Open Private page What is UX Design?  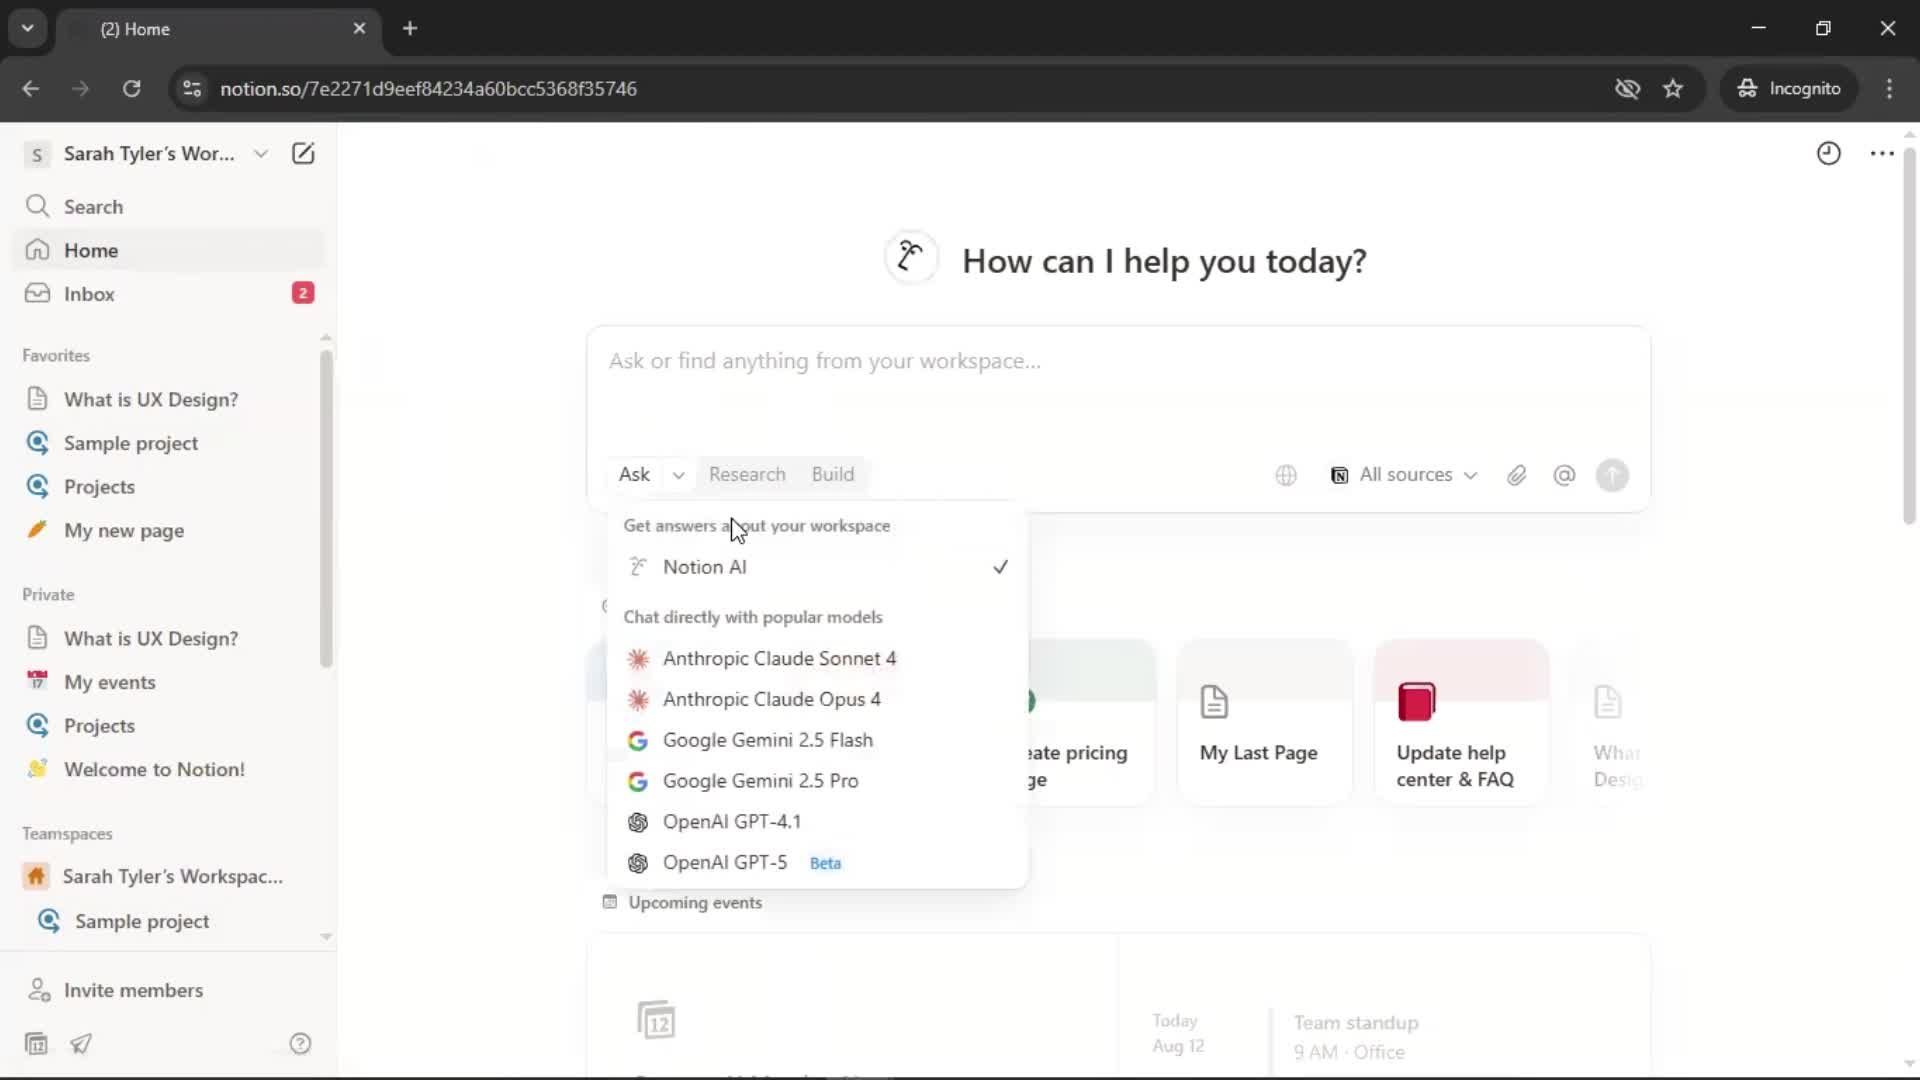point(168,638)
